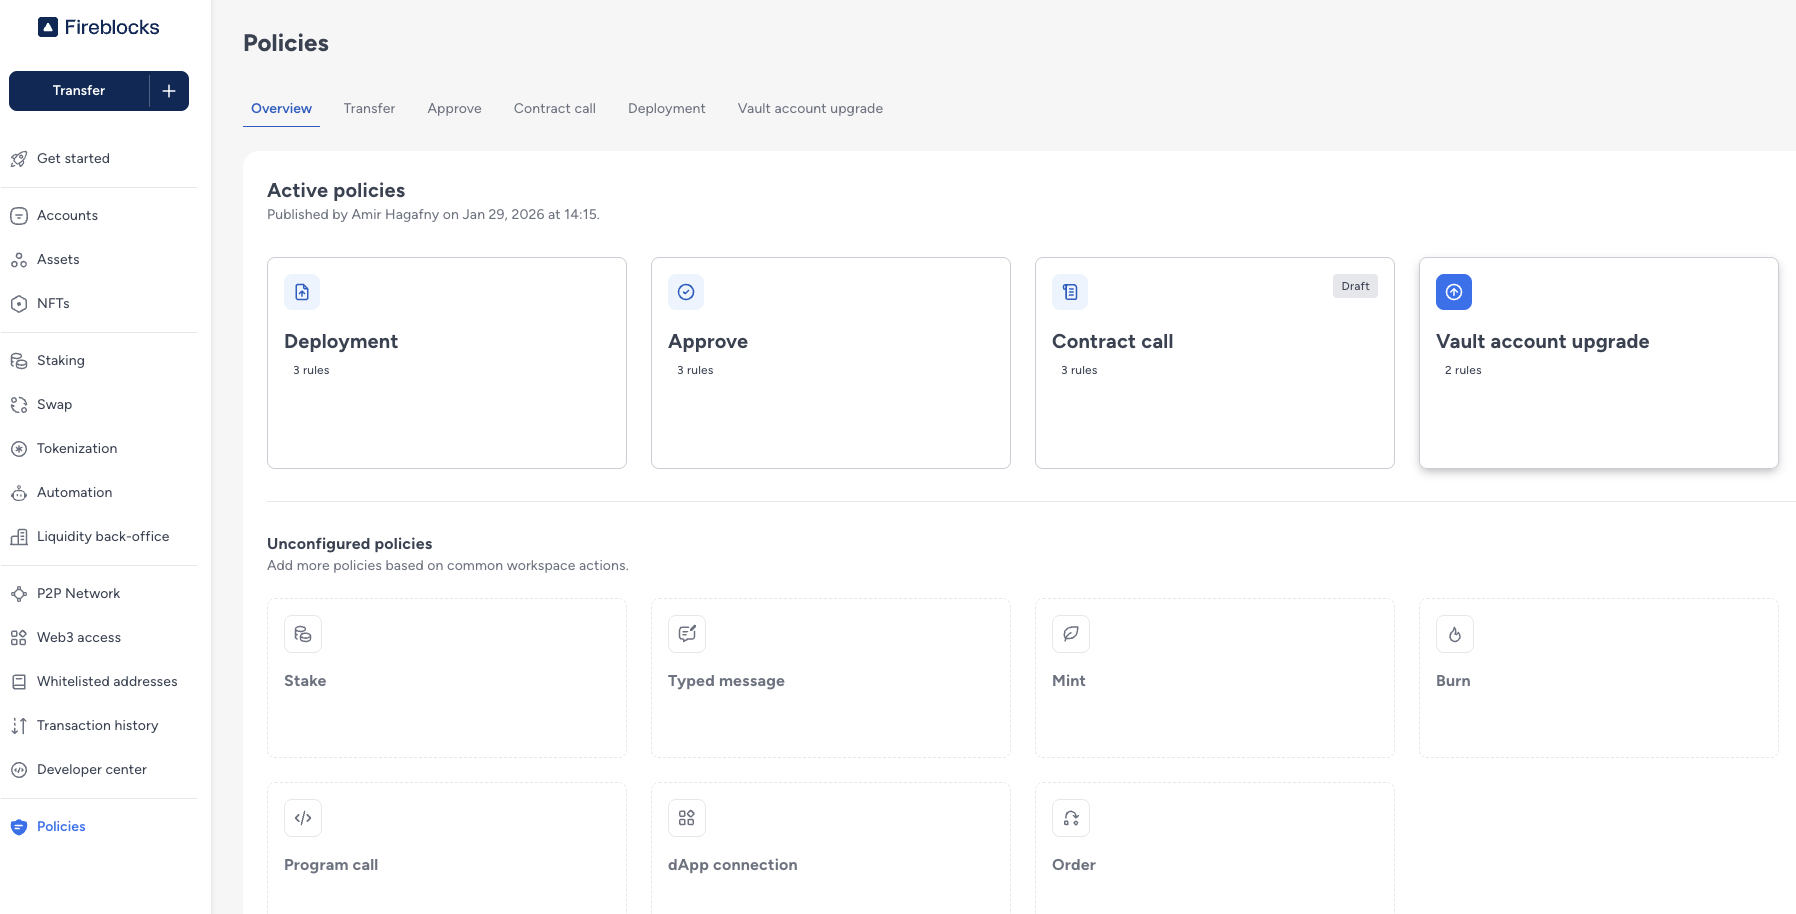Click the Automation robot icon
Screen dimensions: 1796x914
[19, 493]
